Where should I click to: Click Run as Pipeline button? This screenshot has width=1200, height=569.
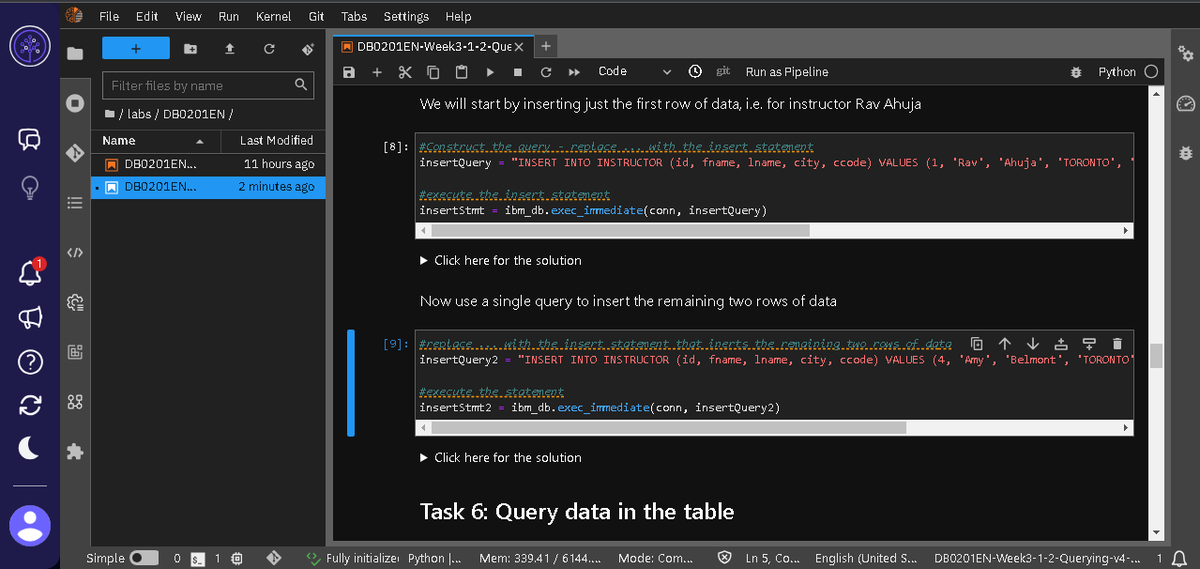tap(787, 72)
